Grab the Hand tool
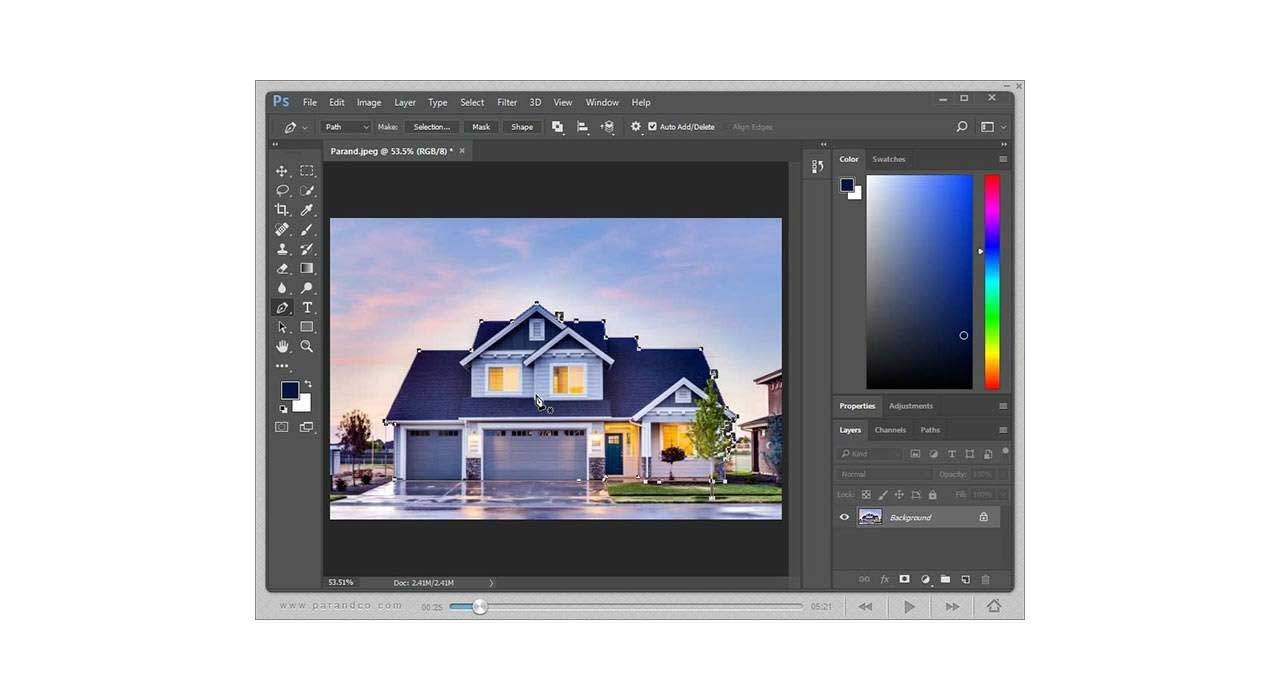Image resolution: width=1280 pixels, height=700 pixels. (283, 347)
